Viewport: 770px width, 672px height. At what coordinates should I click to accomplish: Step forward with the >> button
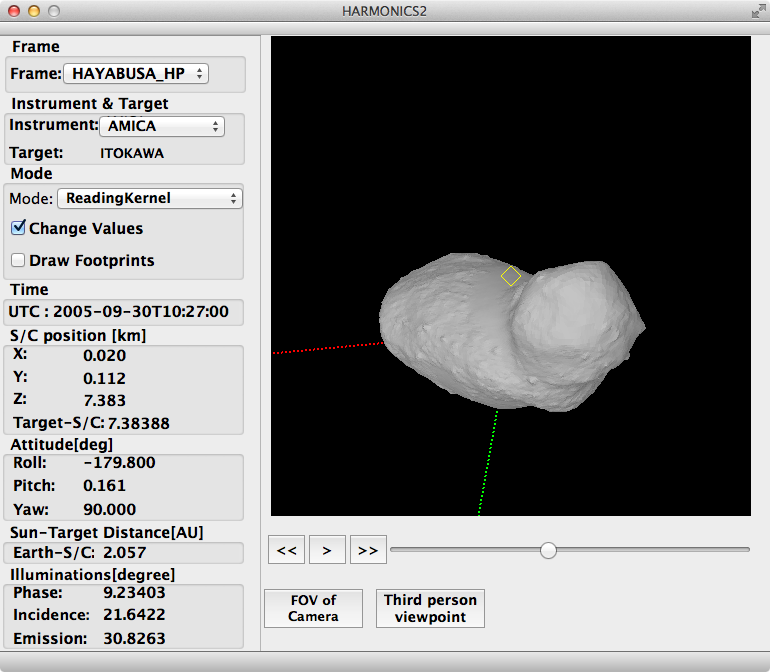[367, 549]
